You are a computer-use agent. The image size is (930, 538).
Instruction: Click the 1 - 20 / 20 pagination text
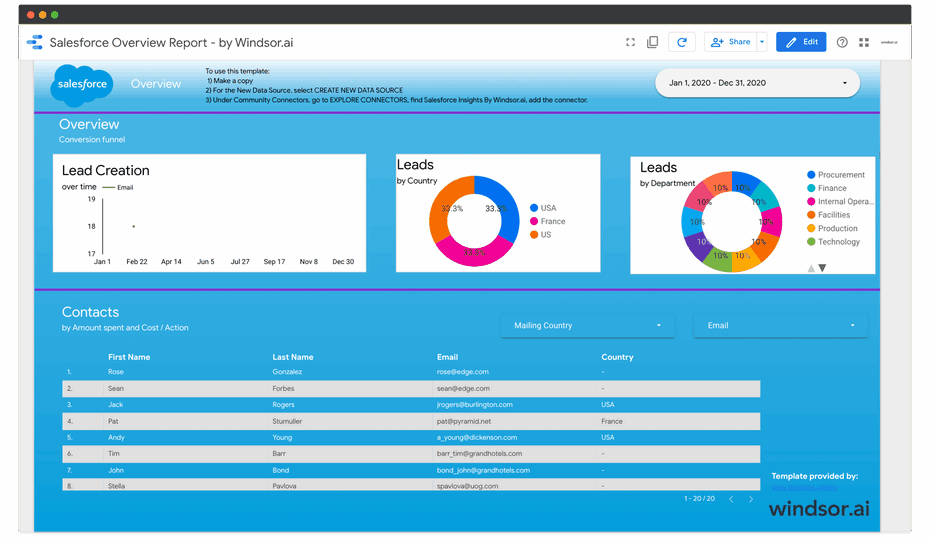point(699,499)
